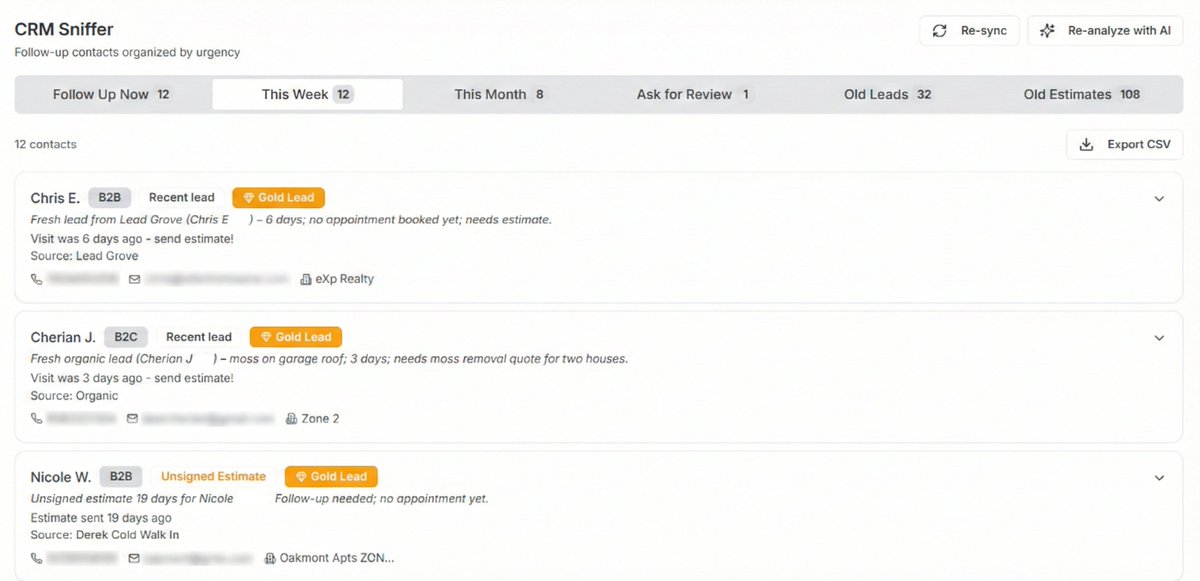The width and height of the screenshot is (1200, 581).
Task: Expand the Nicole W. contact card
Action: 1159,478
